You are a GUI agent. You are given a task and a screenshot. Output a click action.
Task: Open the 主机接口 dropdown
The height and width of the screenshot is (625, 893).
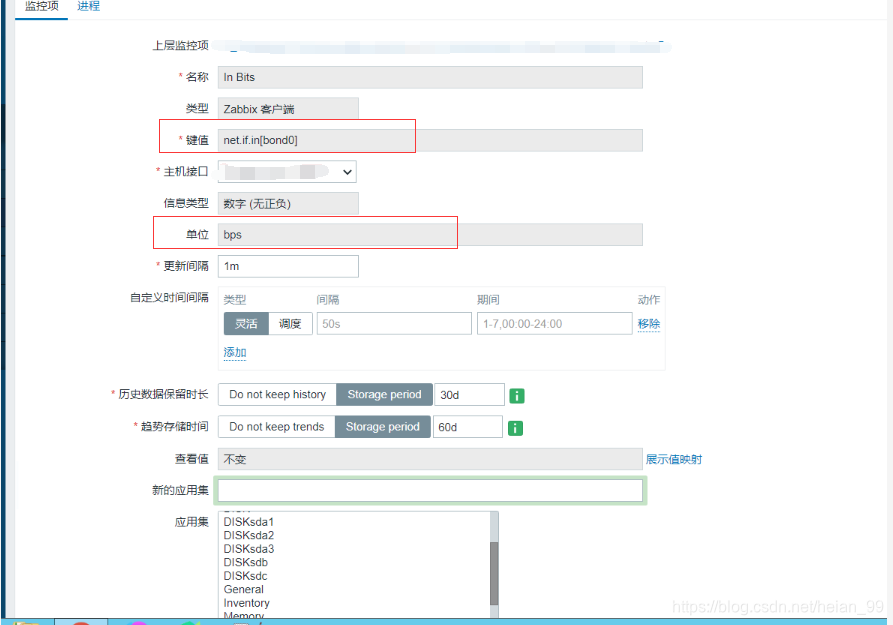(x=287, y=171)
